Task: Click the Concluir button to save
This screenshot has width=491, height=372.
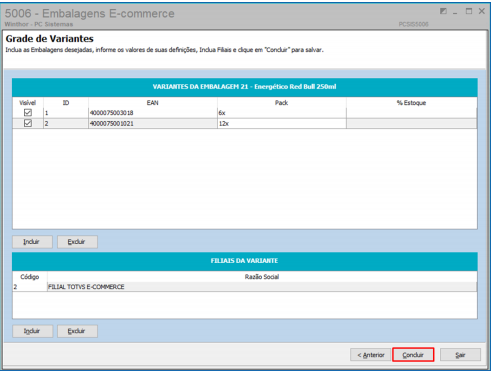Action: pyautogui.click(x=413, y=355)
